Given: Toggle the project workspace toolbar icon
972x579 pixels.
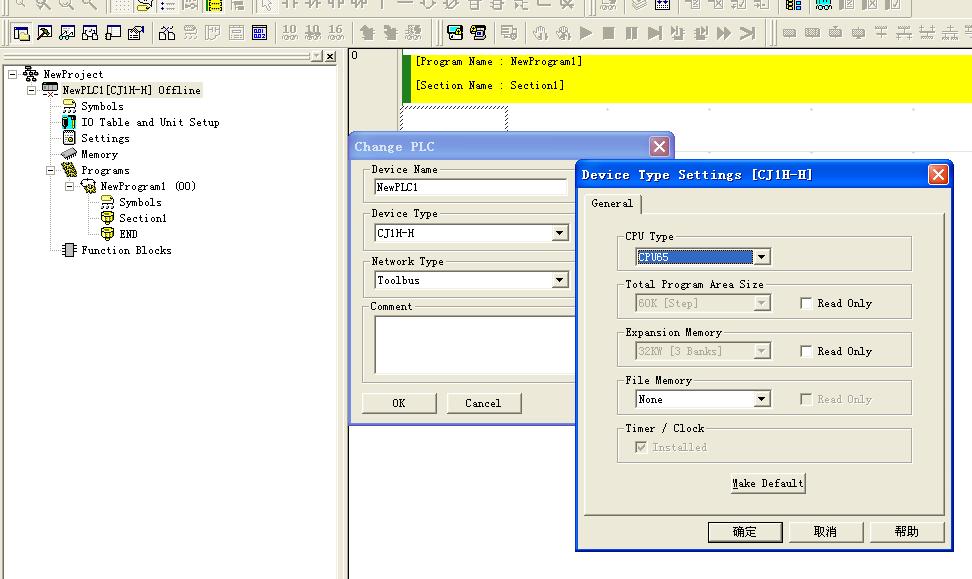Looking at the screenshot, I should tap(21, 33).
